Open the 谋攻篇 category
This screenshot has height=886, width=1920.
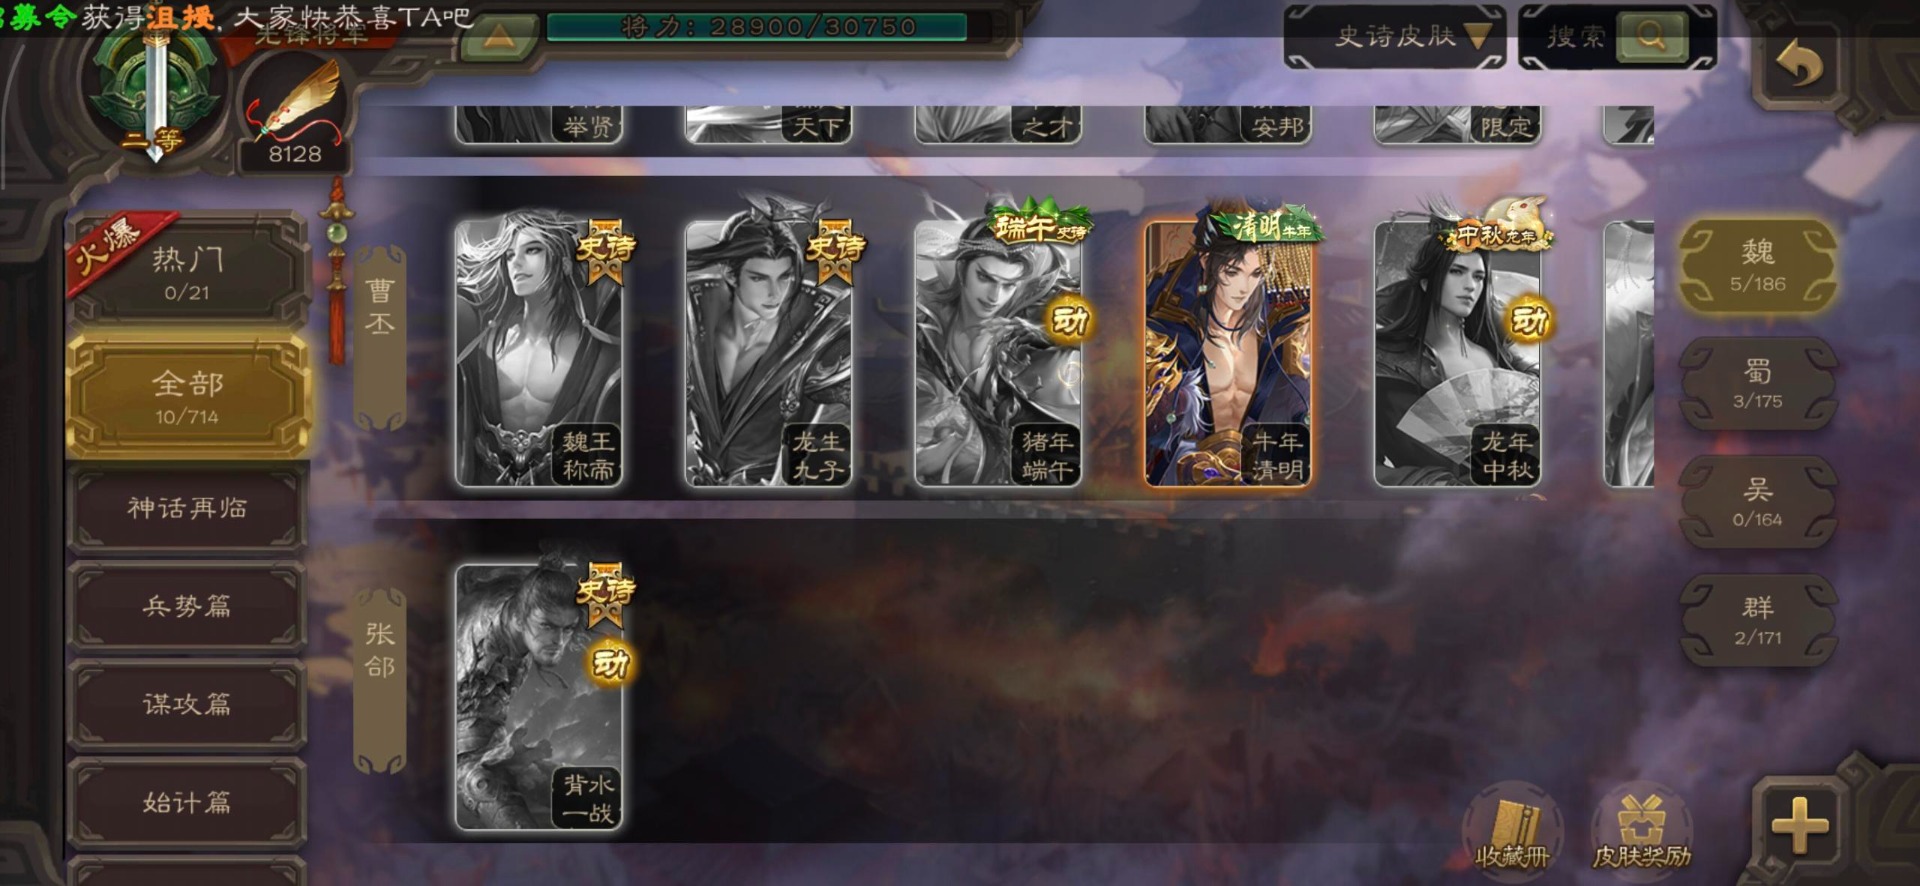(187, 704)
